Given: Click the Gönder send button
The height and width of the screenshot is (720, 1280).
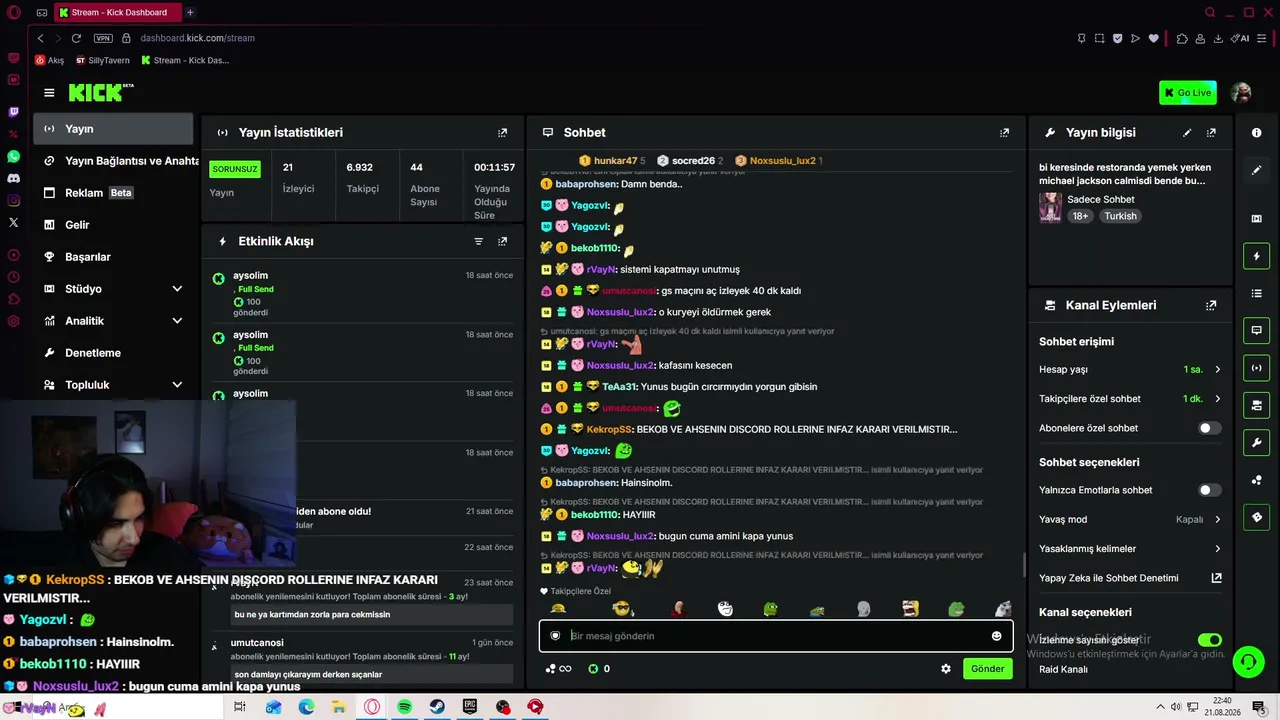Looking at the screenshot, I should pyautogui.click(x=987, y=669).
